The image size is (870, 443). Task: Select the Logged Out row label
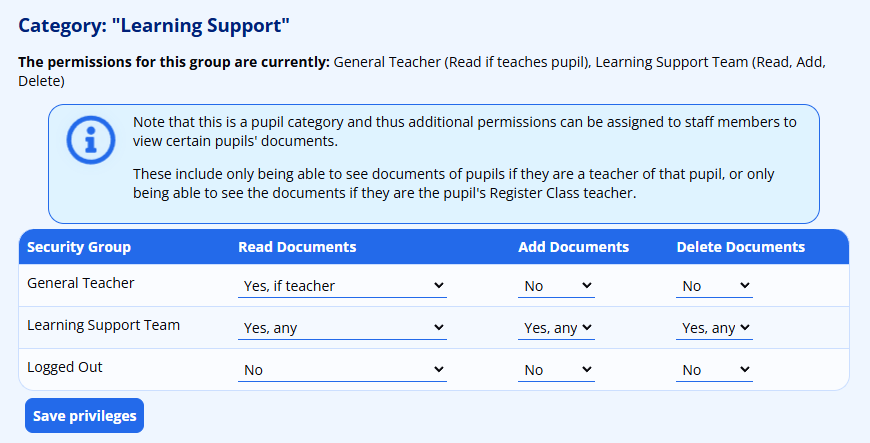click(x=65, y=367)
